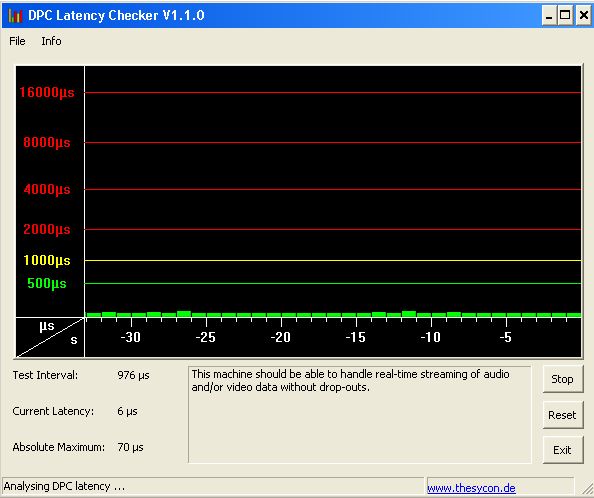Viewport: 594px width, 498px height.
Task: Click the Absolute Maximum value 70 µs
Action: [130, 447]
